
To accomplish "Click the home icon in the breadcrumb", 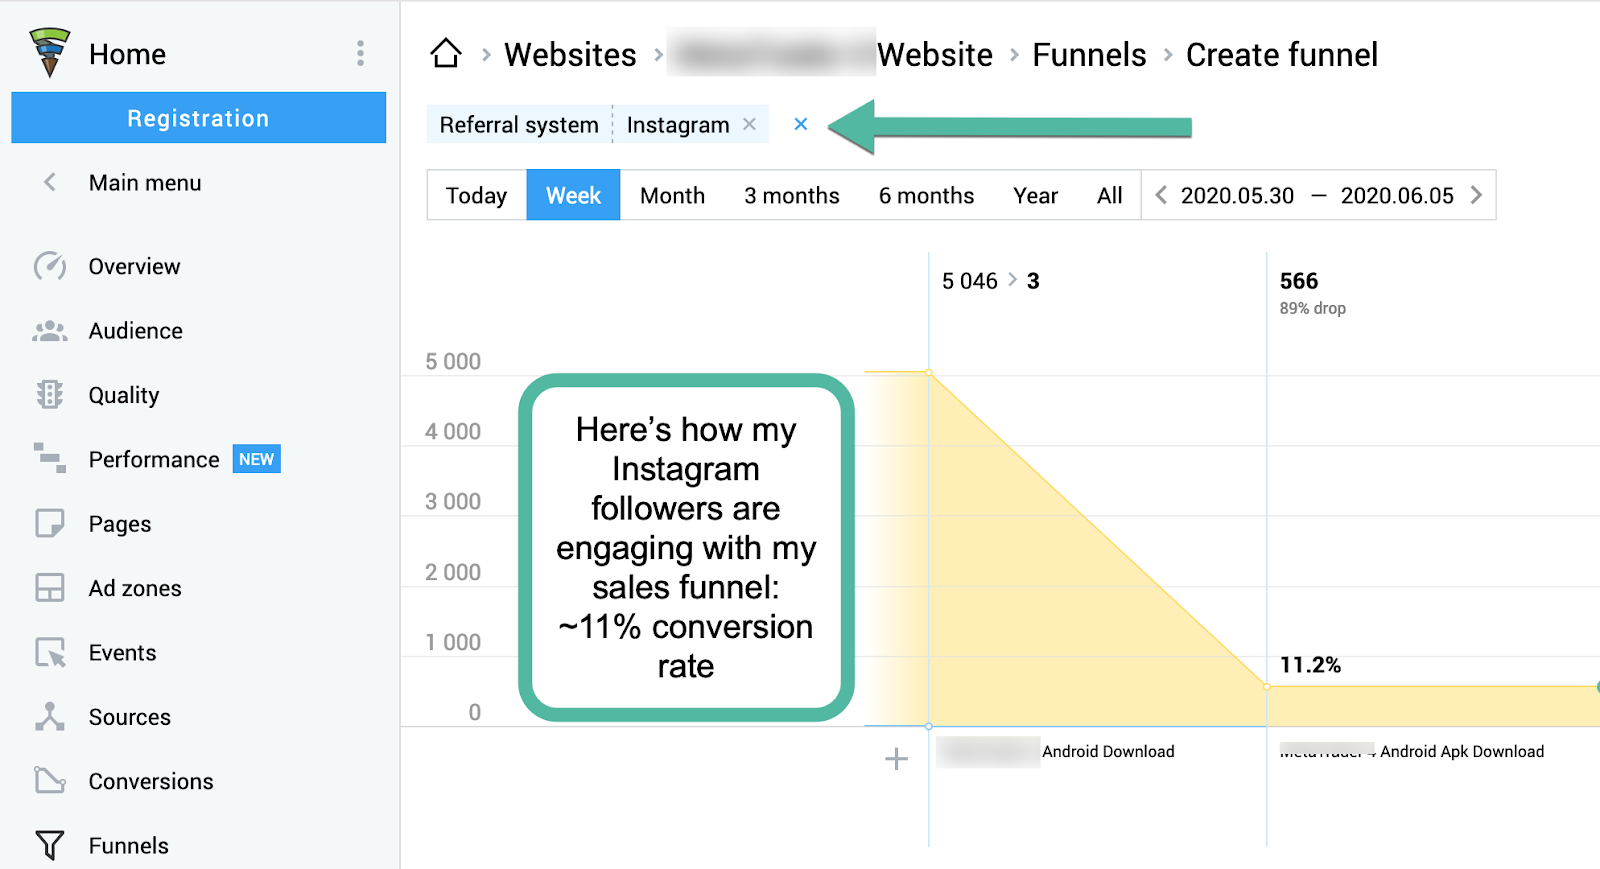I will tap(446, 53).
